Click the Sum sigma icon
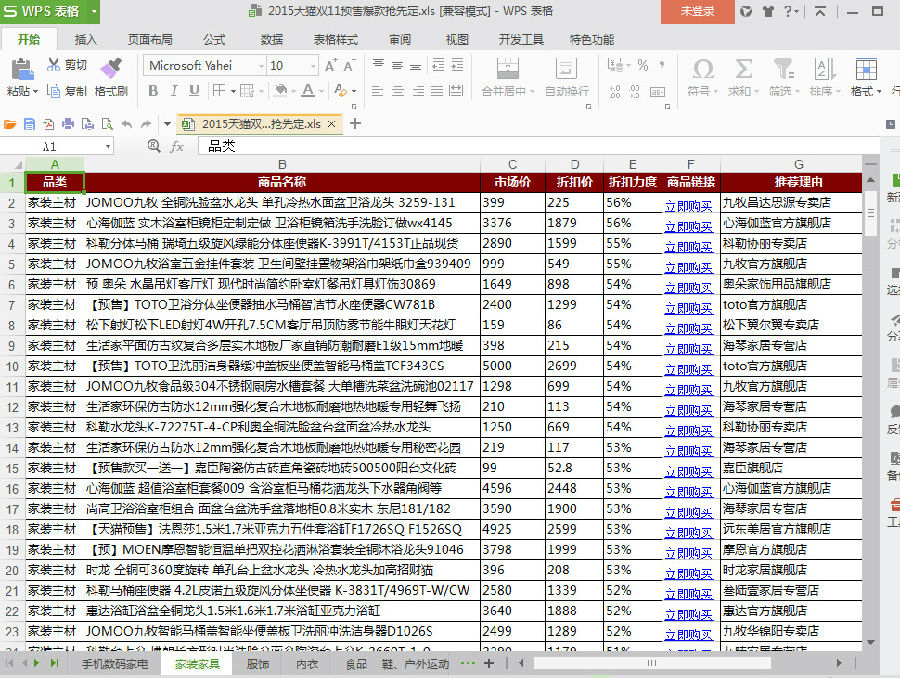 743,69
